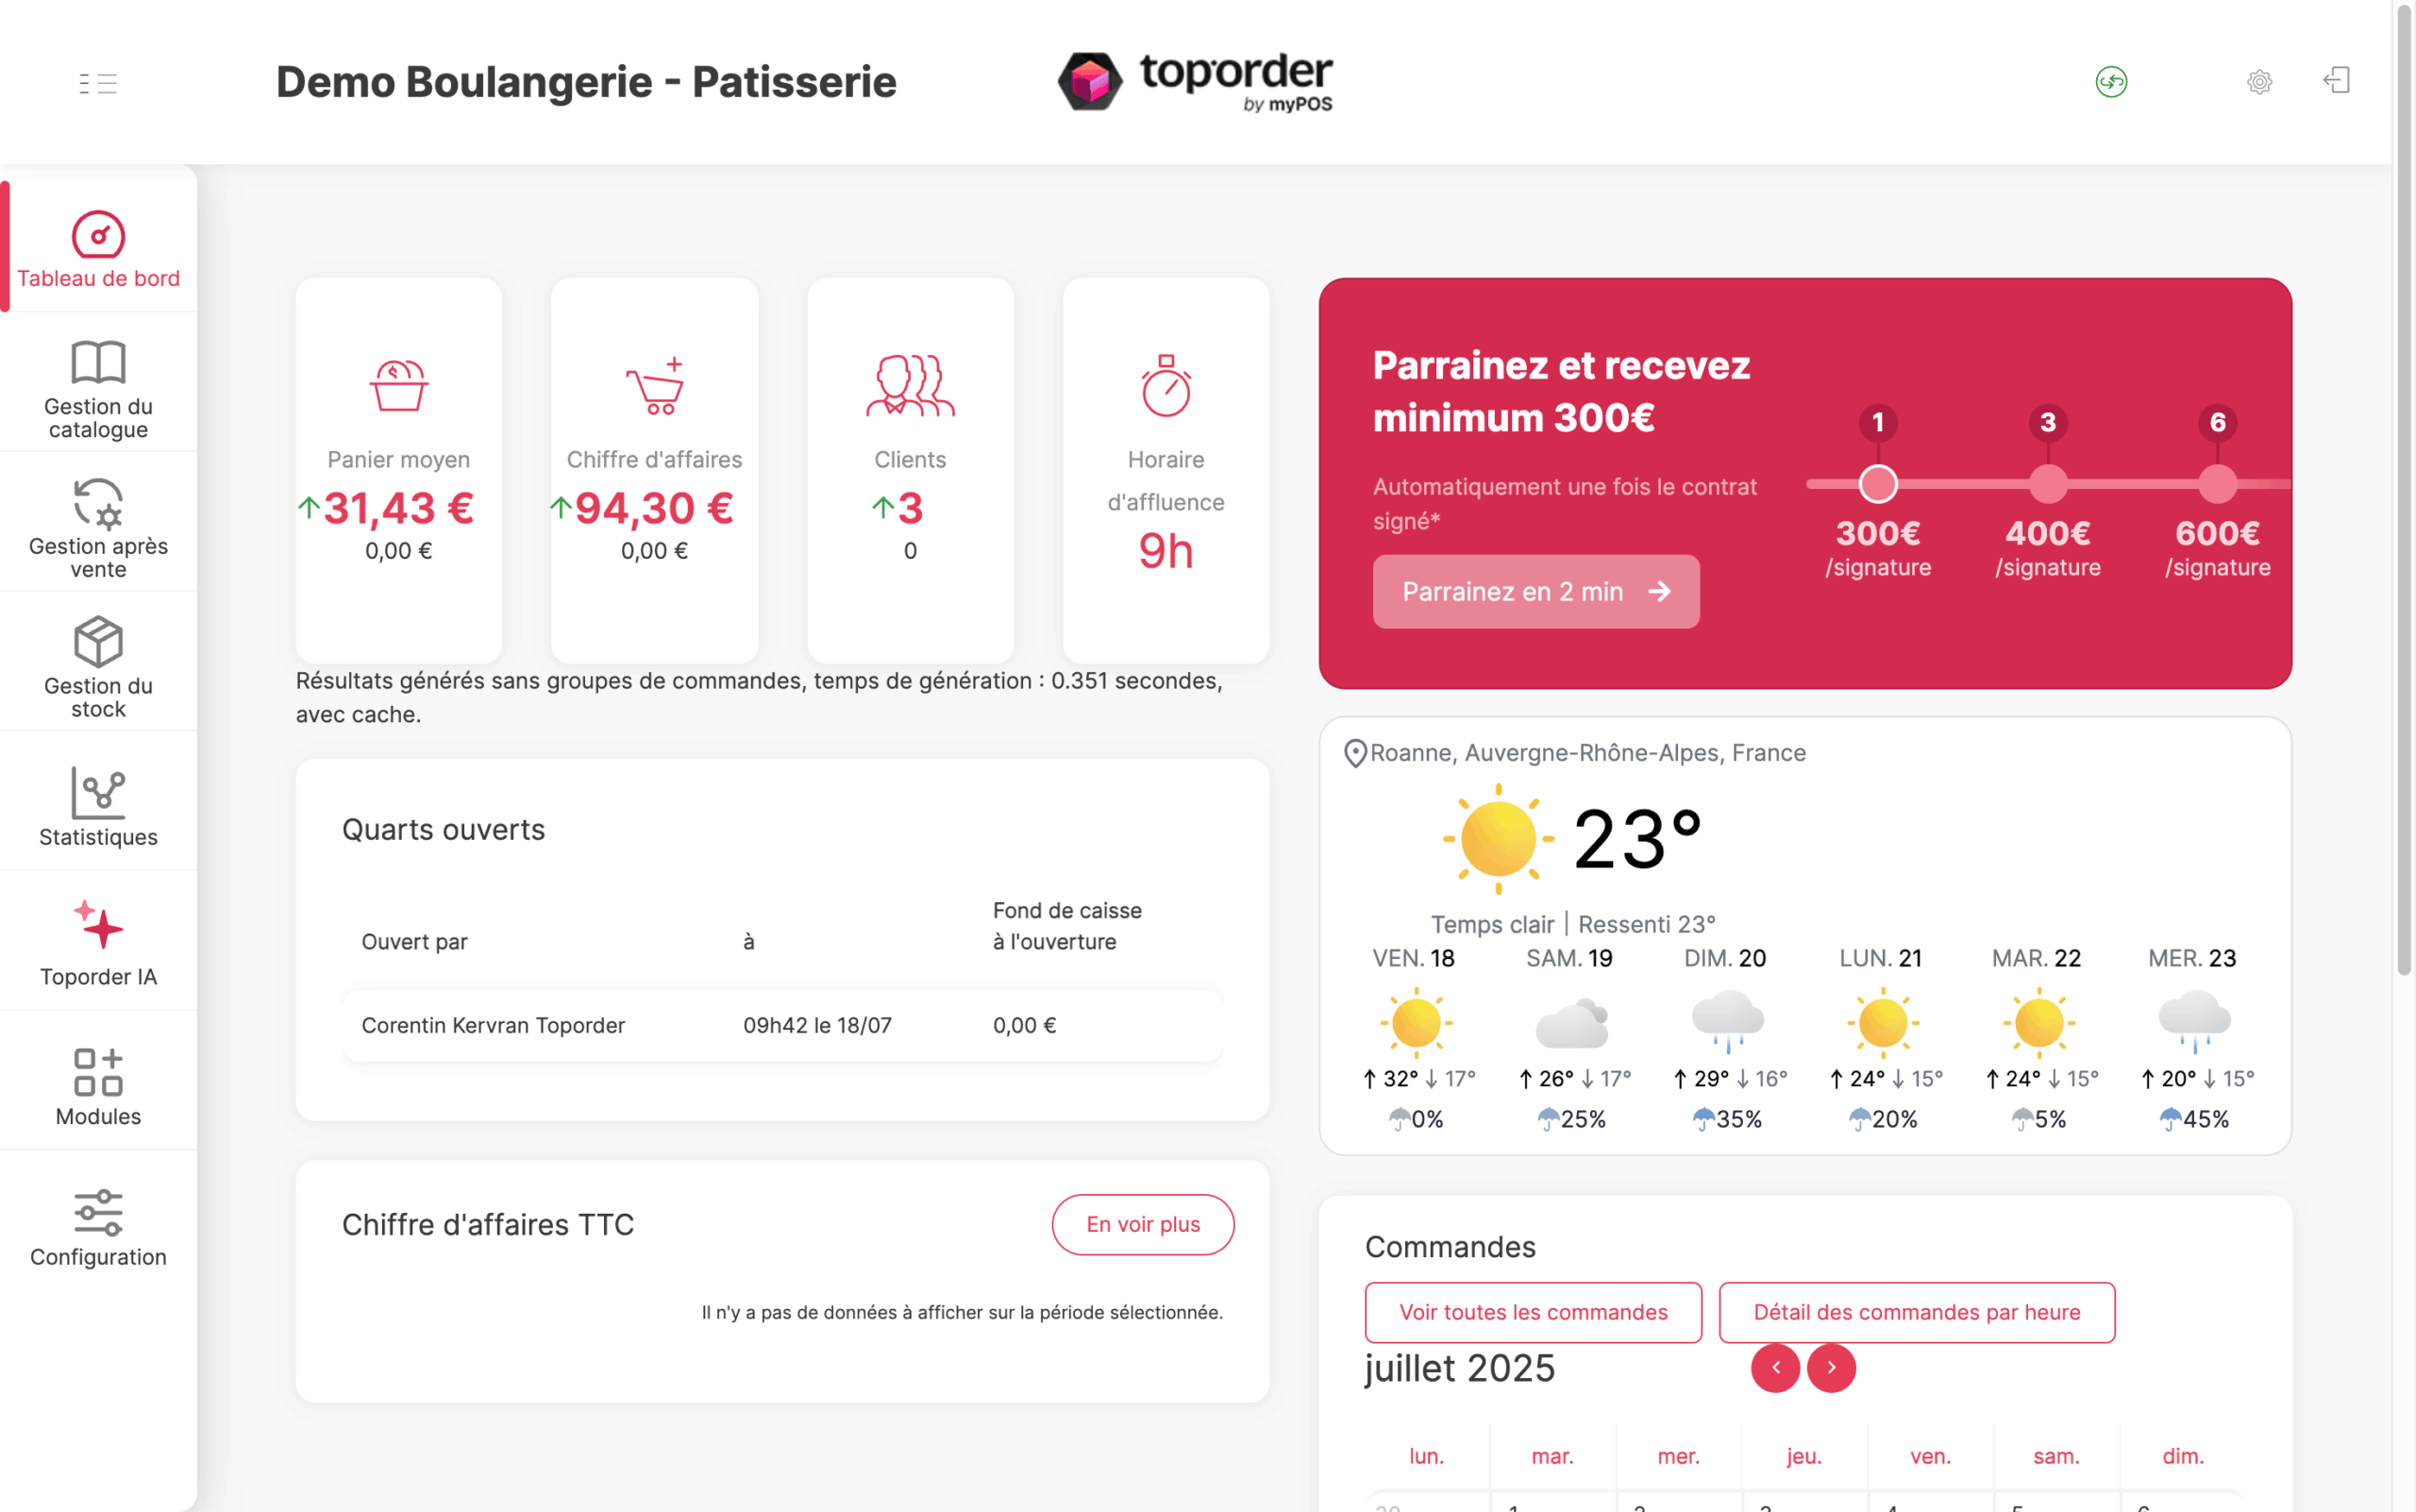Viewport: 2416px width, 1512px height.
Task: Open Gestion du catalogue section
Action: [x=98, y=389]
